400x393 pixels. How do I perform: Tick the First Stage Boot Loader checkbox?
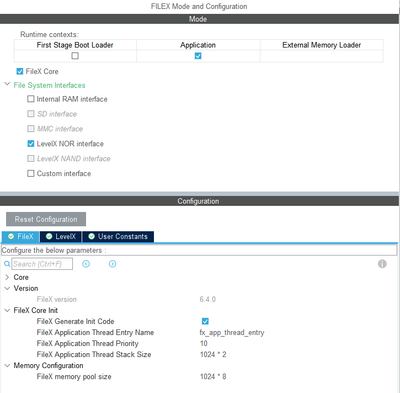(75, 56)
